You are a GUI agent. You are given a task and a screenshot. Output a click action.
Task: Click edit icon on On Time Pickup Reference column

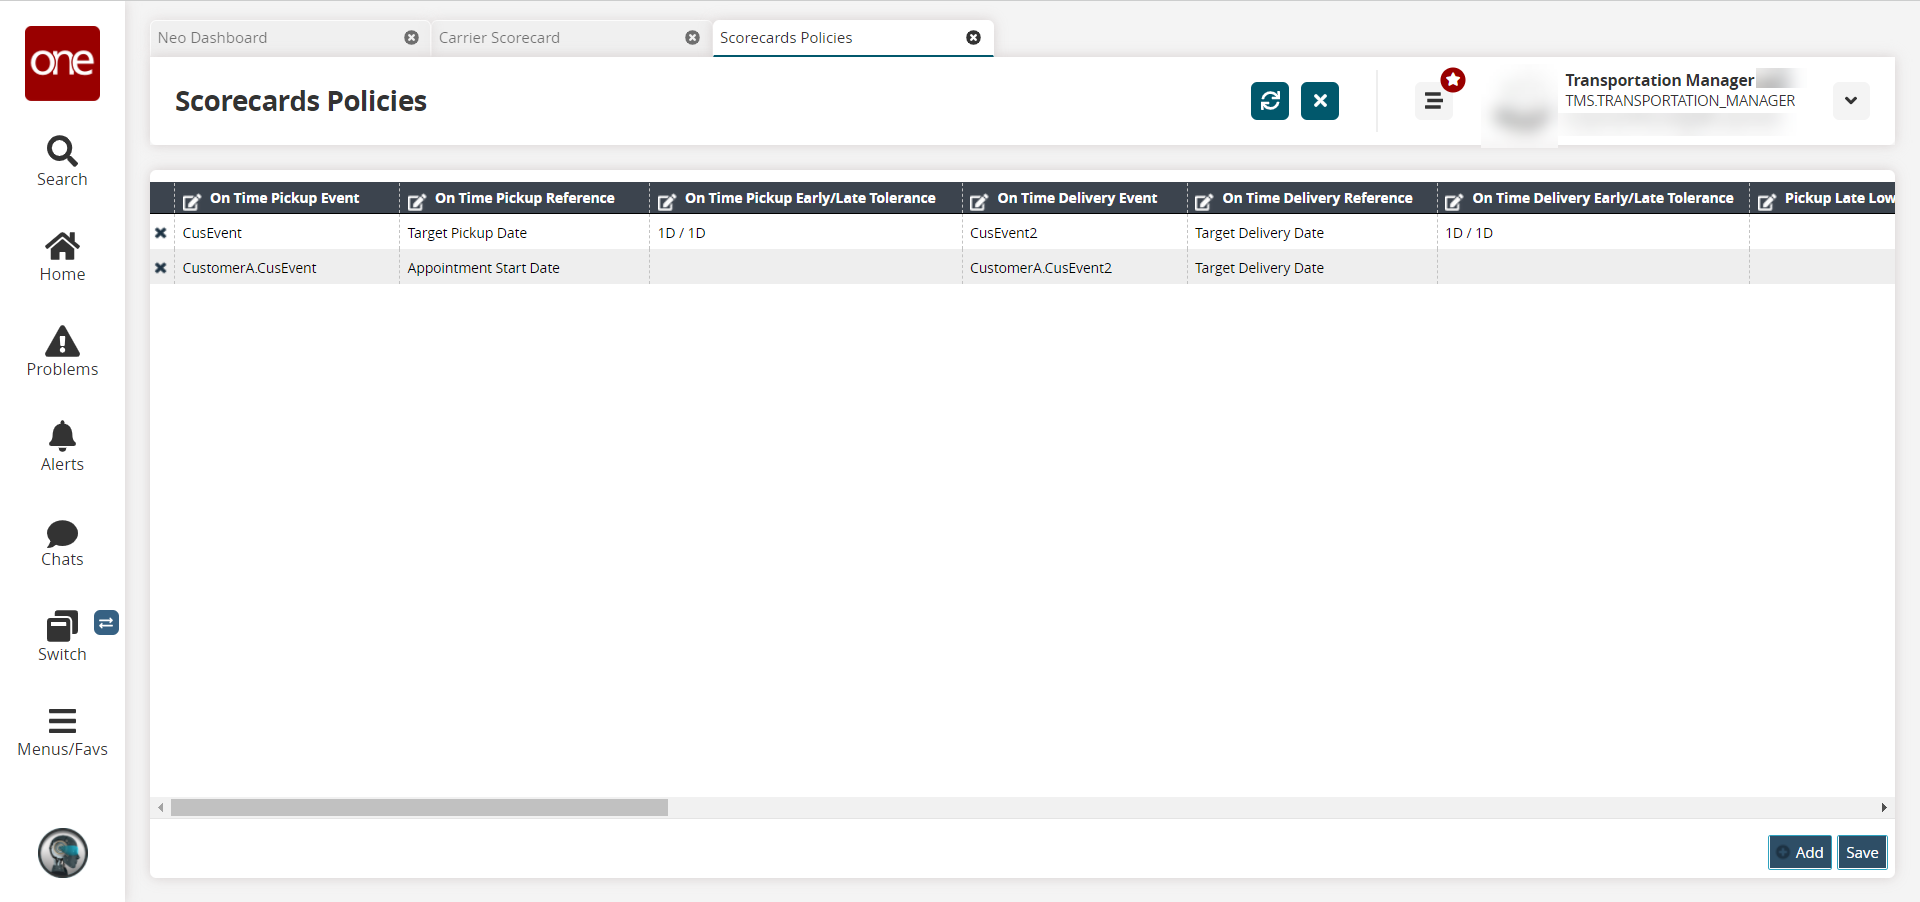tap(417, 200)
